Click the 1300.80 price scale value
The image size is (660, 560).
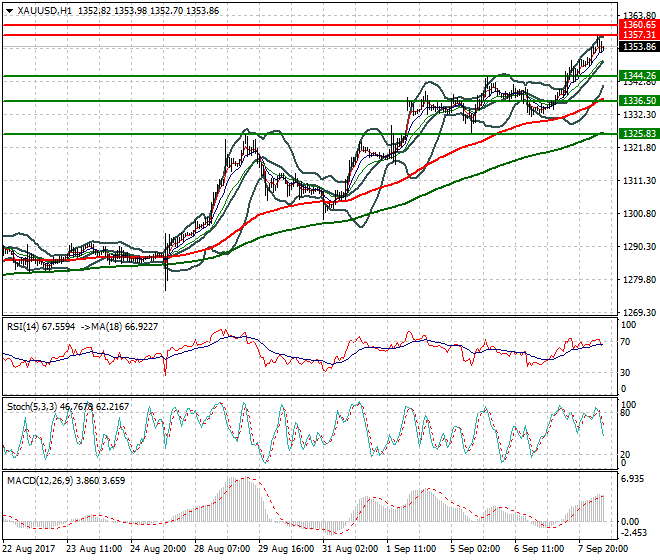pos(639,214)
